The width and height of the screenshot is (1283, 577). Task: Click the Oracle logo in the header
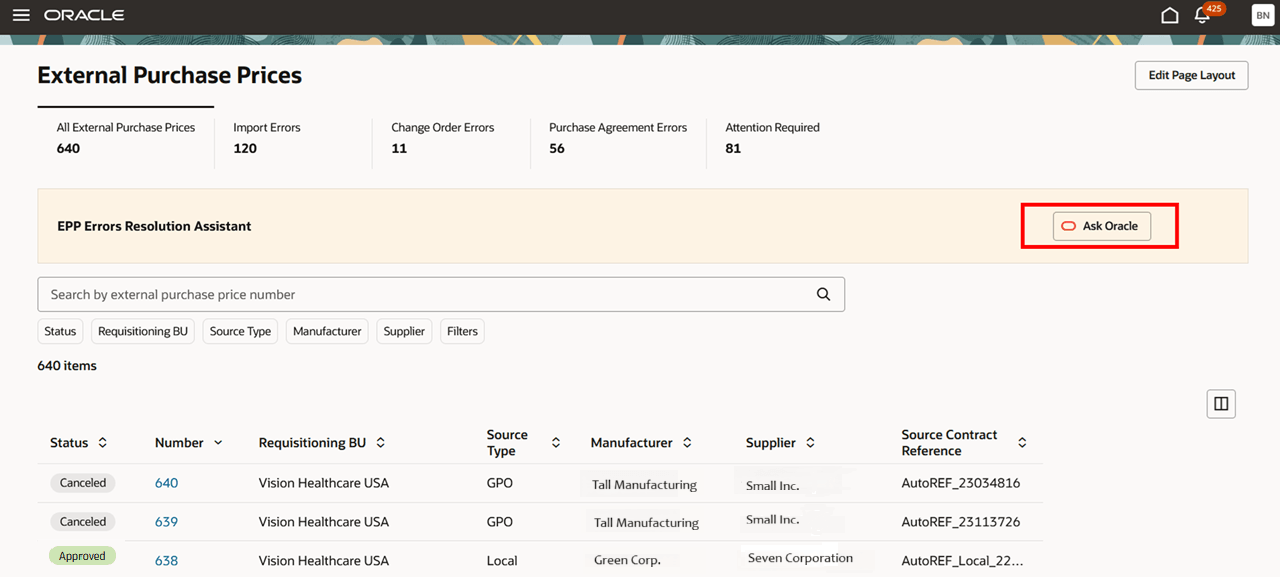pos(83,14)
